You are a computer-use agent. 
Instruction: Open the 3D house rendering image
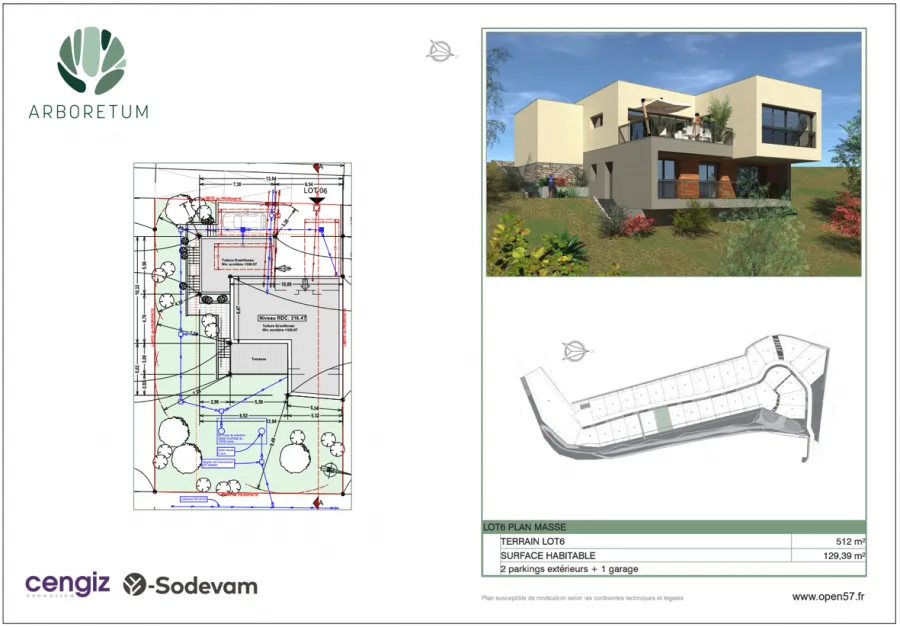point(673,154)
